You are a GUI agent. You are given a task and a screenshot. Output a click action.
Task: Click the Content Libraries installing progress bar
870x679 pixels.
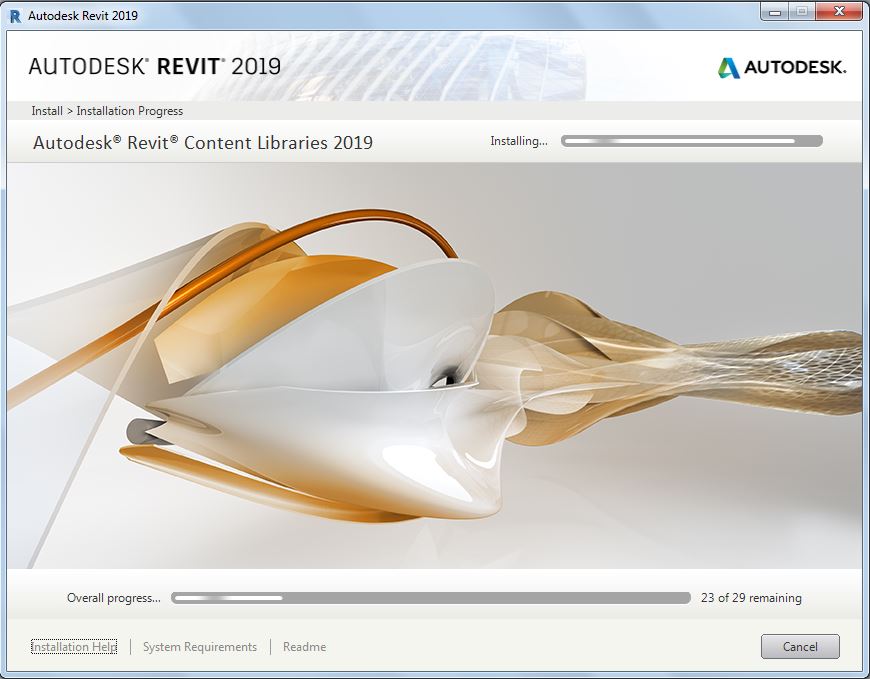(691, 141)
